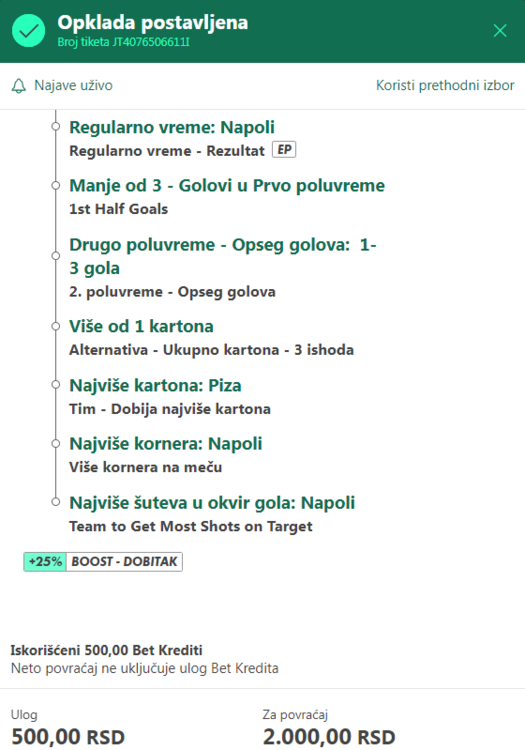Click BOOST - DOBITAK label
Screen dimensions: 525x750
124,562
